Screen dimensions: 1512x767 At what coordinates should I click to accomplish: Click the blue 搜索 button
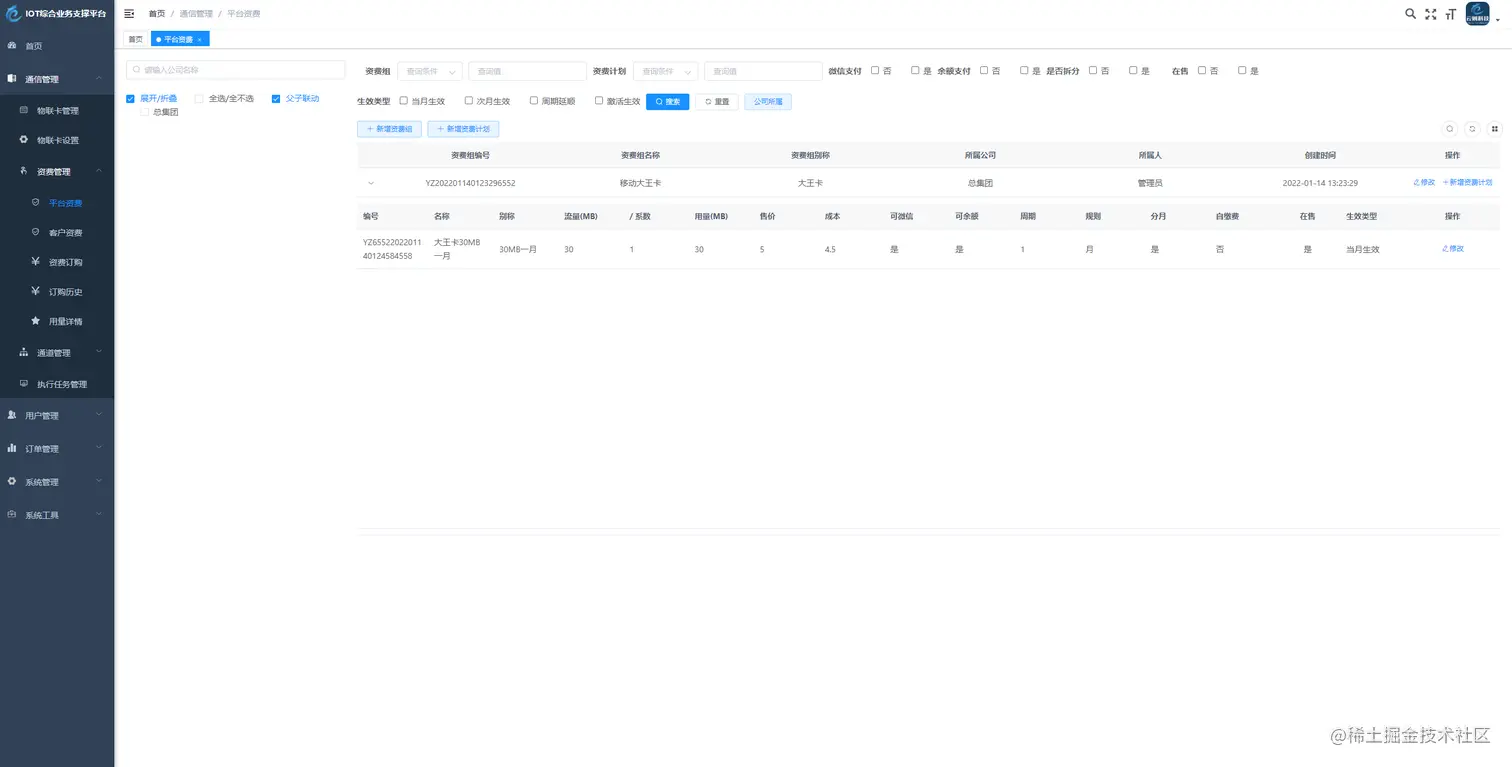point(667,101)
